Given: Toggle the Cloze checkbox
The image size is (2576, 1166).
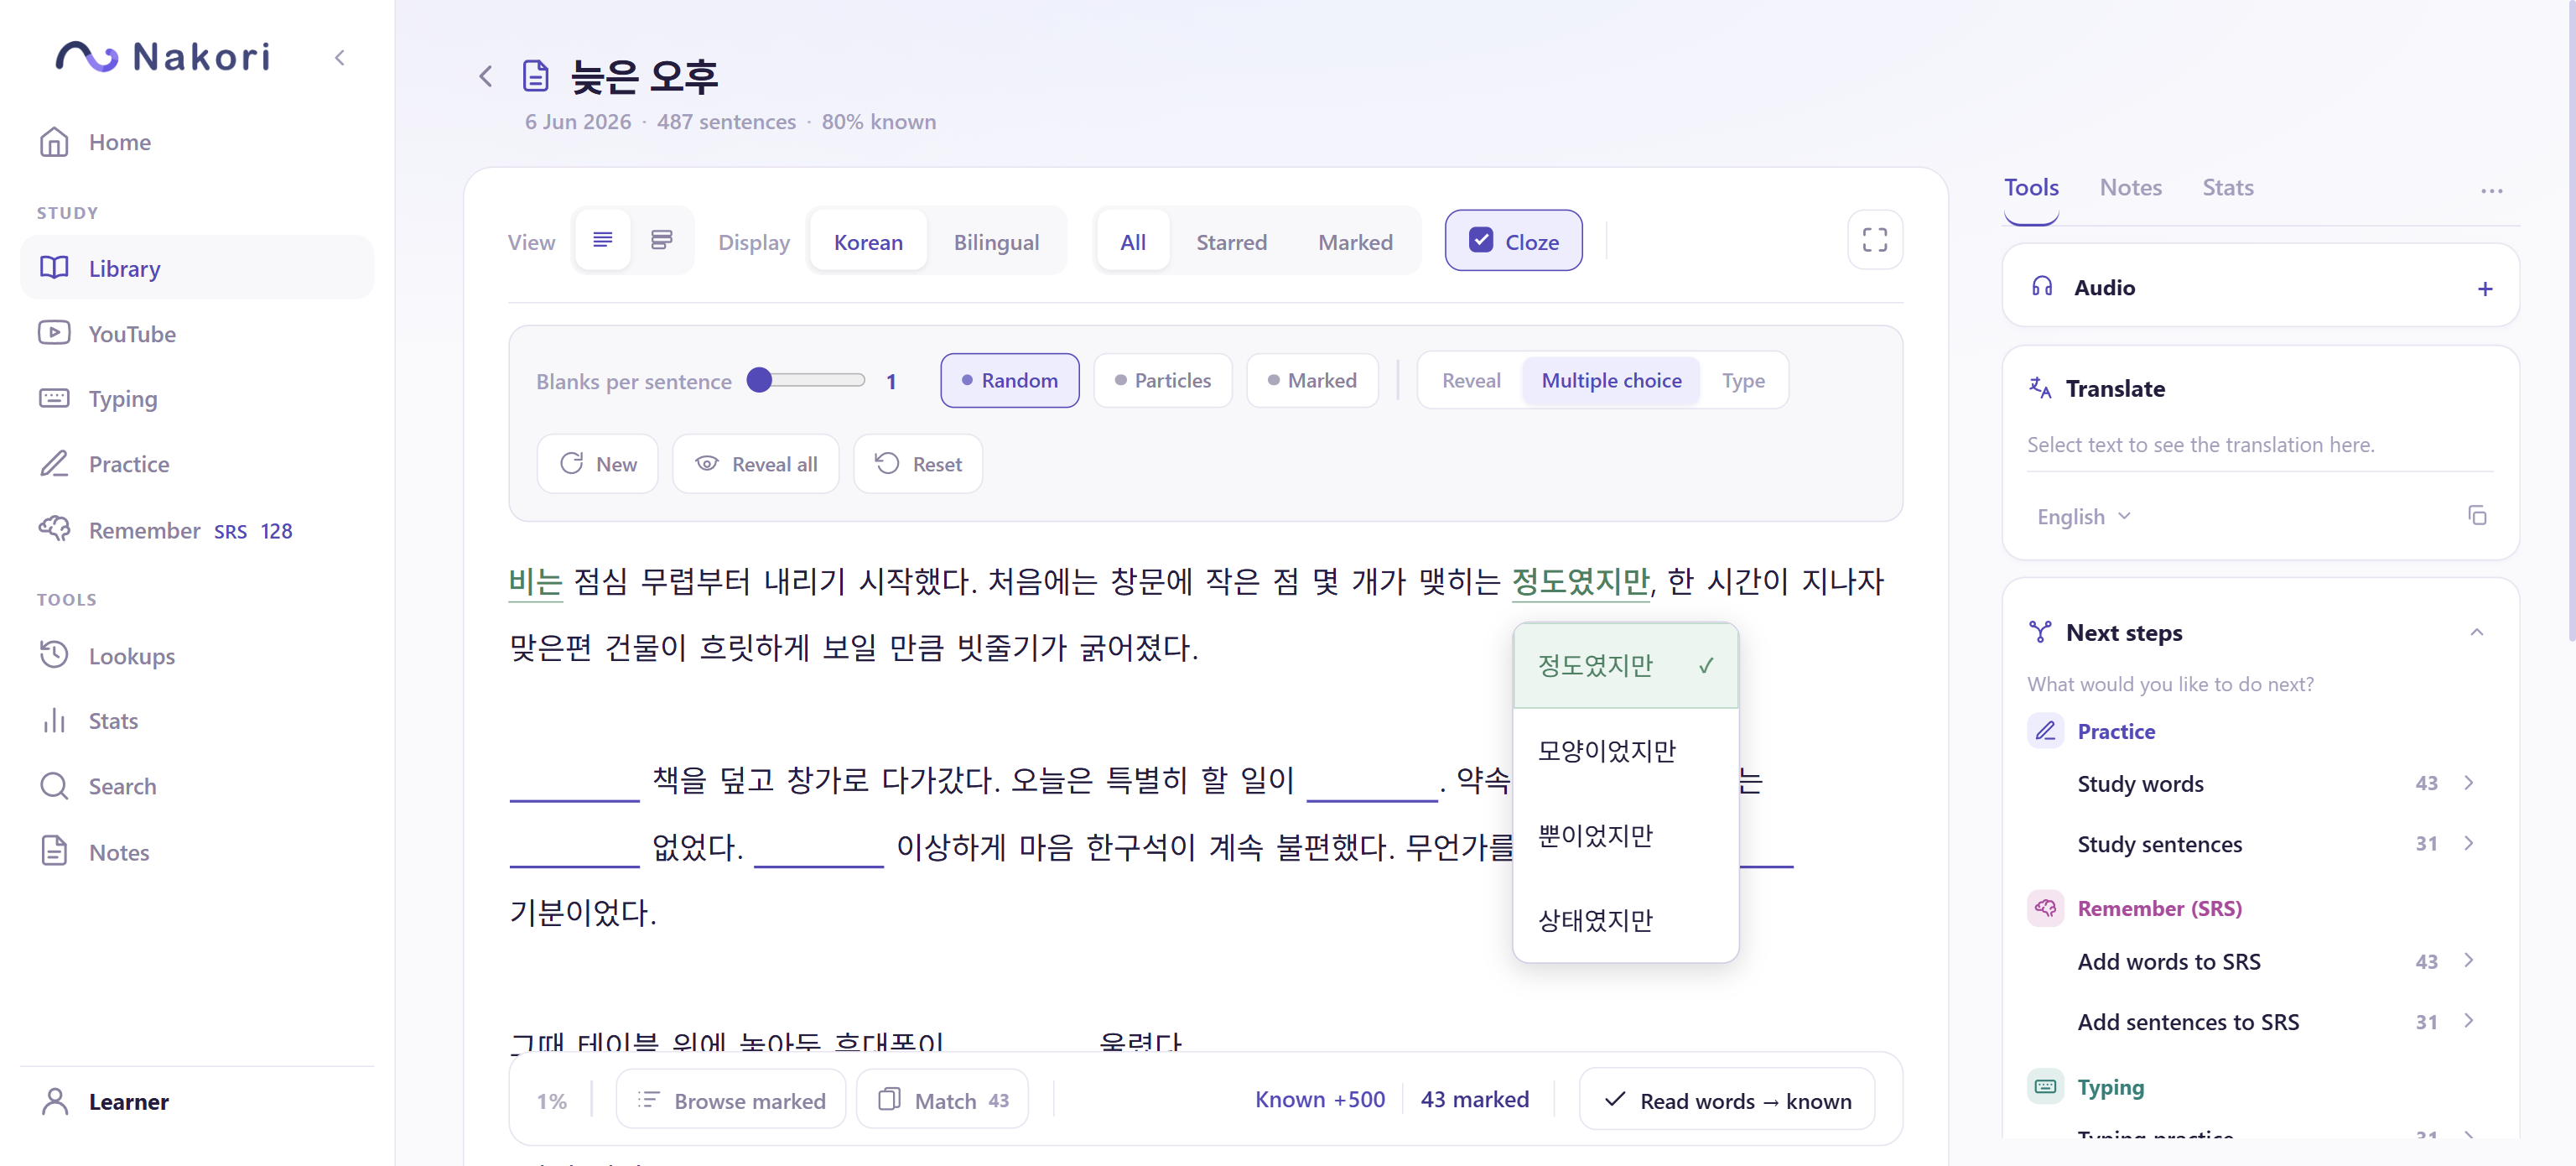Looking at the screenshot, I should click(x=1481, y=241).
